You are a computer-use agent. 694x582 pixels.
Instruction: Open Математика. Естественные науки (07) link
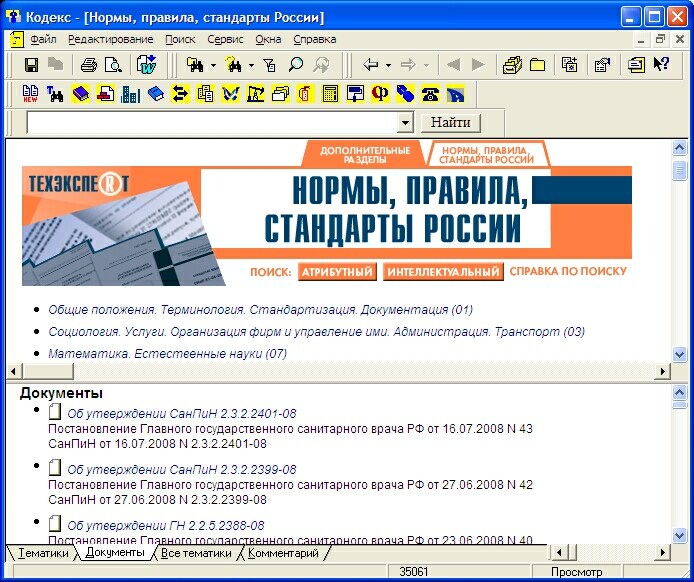pos(167,354)
